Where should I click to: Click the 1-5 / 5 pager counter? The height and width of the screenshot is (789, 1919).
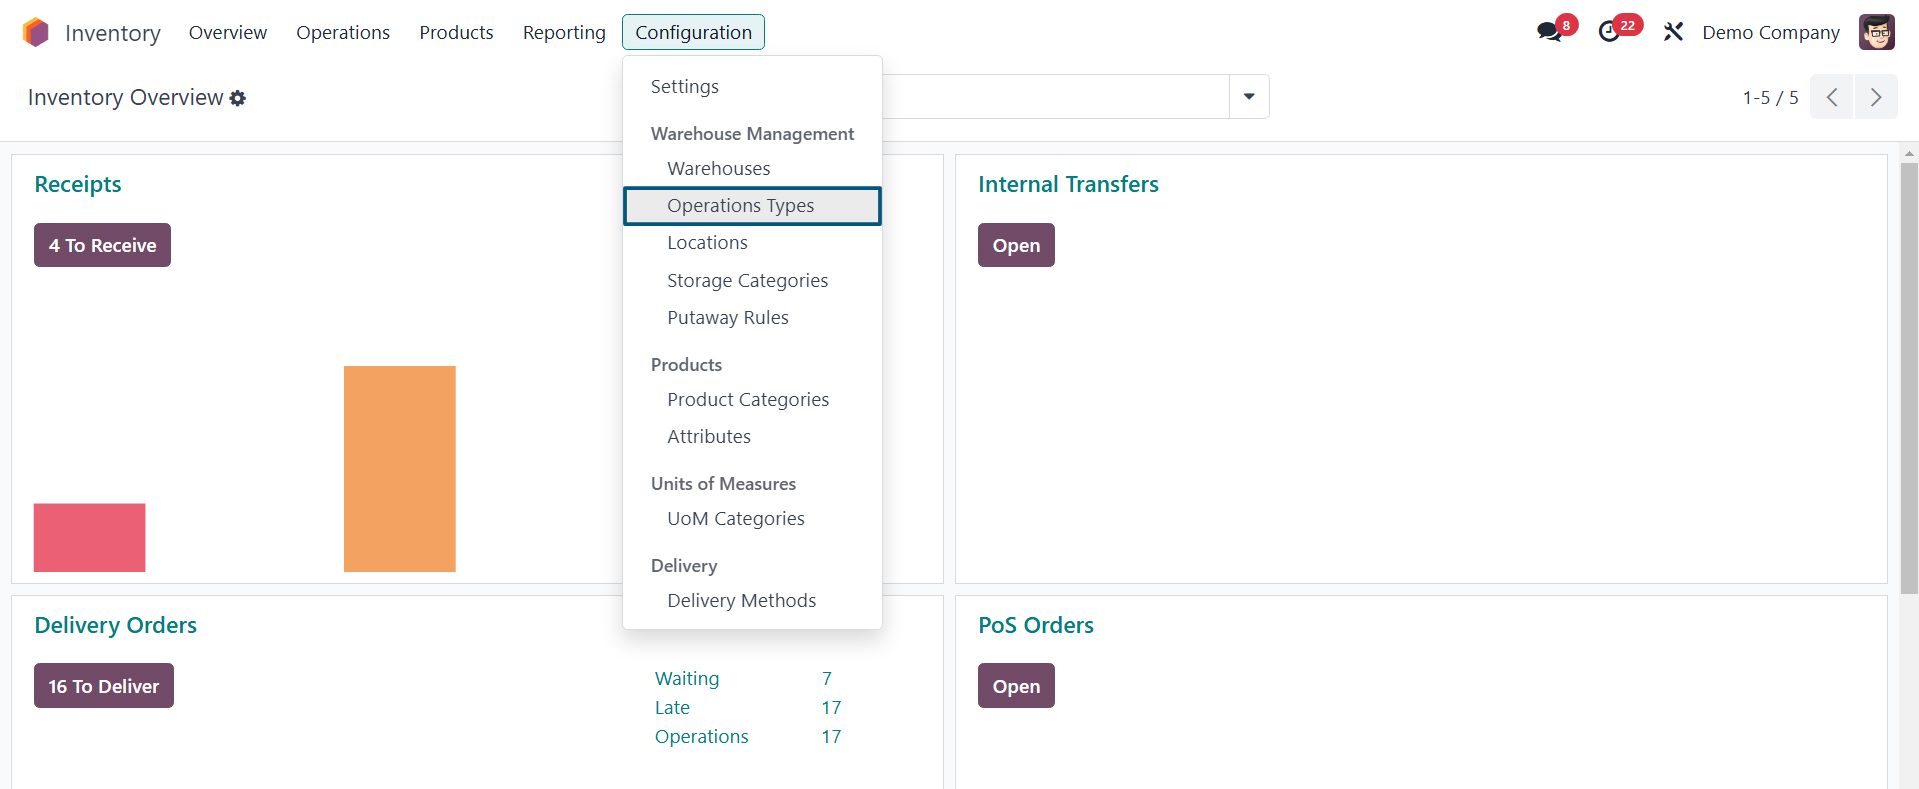[1770, 98]
